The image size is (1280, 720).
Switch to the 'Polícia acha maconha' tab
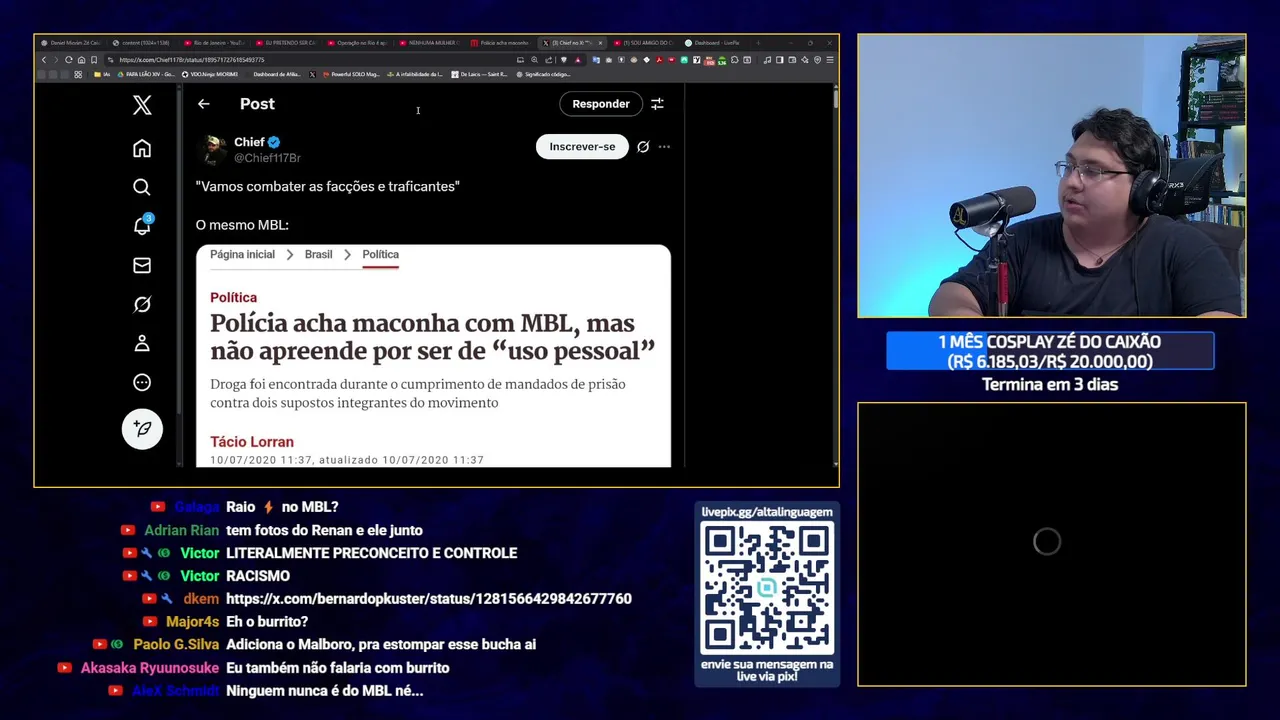(x=503, y=43)
